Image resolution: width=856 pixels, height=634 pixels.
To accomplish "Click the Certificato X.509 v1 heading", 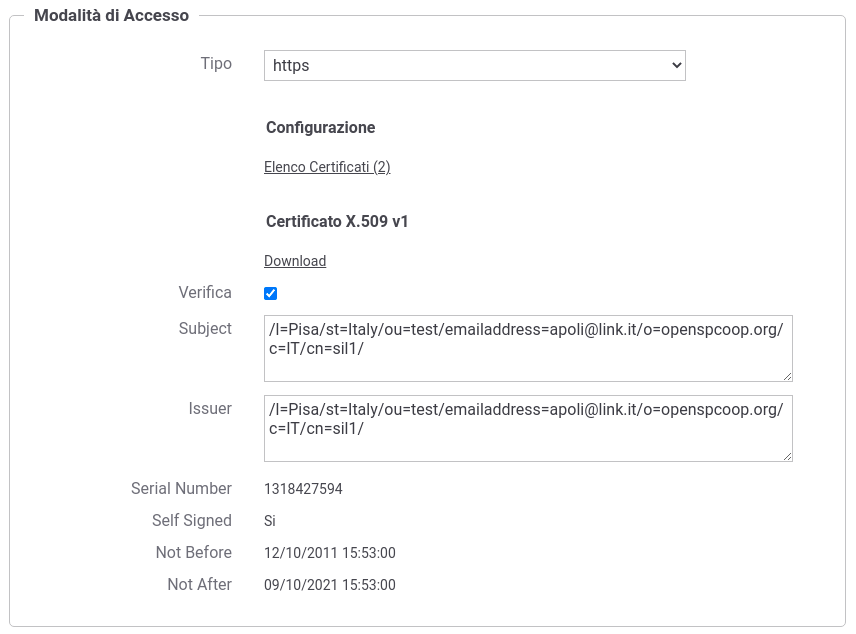I will point(337,222).
